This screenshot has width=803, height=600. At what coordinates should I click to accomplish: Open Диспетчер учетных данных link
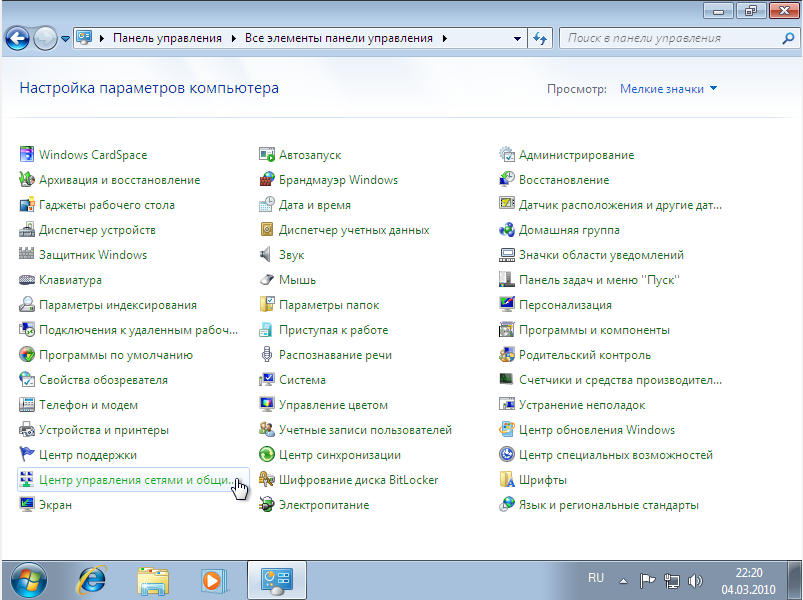pyautogui.click(x=354, y=230)
